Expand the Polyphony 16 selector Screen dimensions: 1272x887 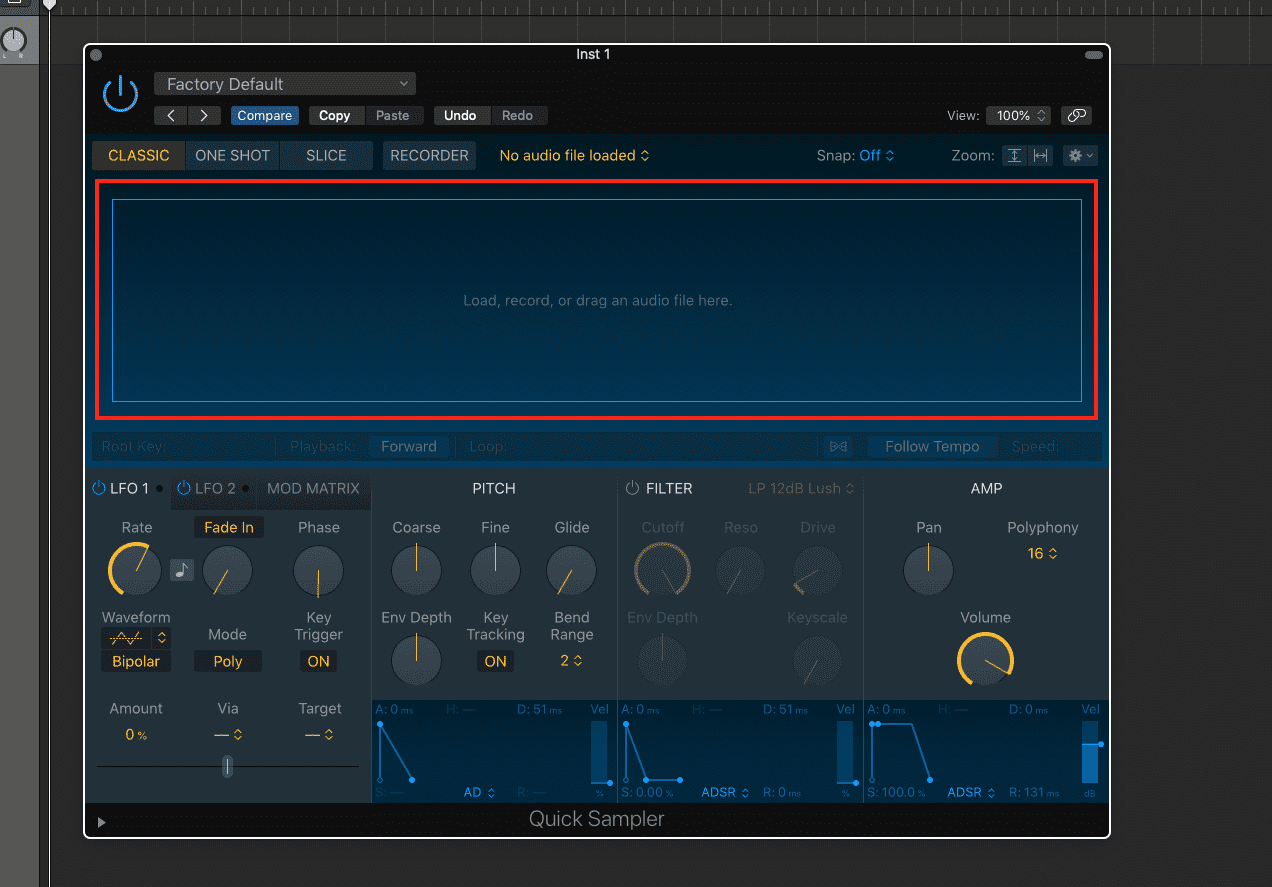pyautogui.click(x=1042, y=553)
